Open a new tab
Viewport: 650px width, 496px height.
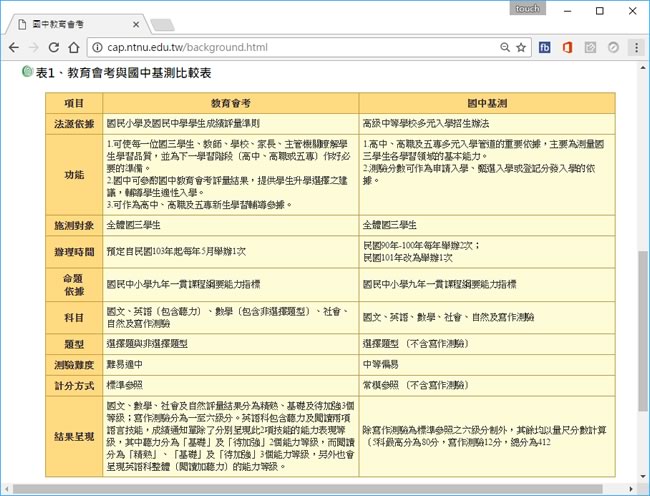pos(162,25)
